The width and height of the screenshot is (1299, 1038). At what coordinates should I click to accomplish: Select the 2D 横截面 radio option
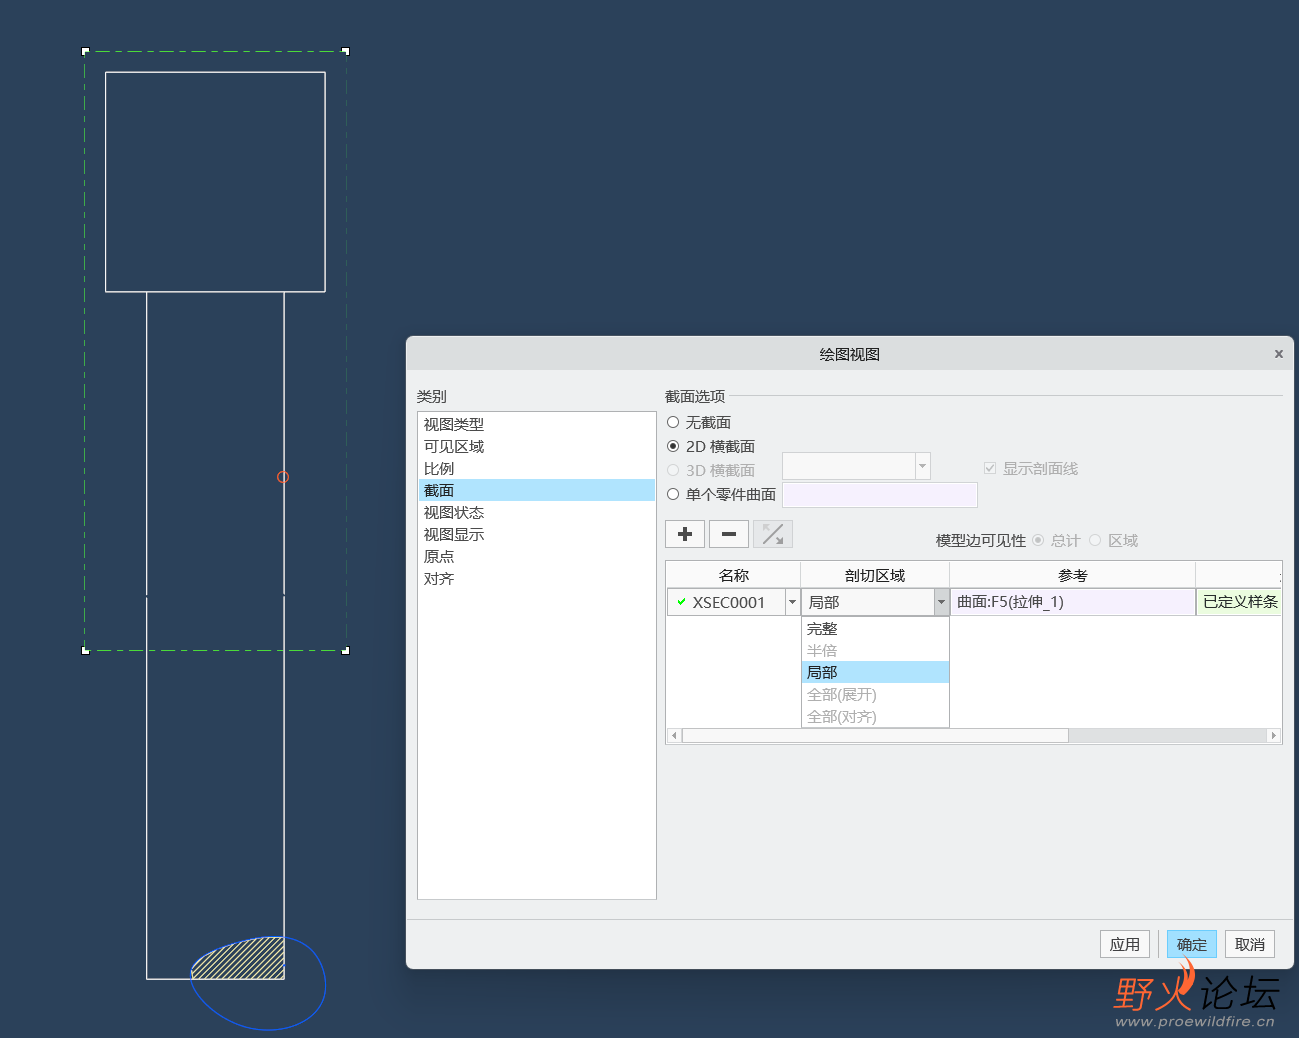tap(673, 446)
